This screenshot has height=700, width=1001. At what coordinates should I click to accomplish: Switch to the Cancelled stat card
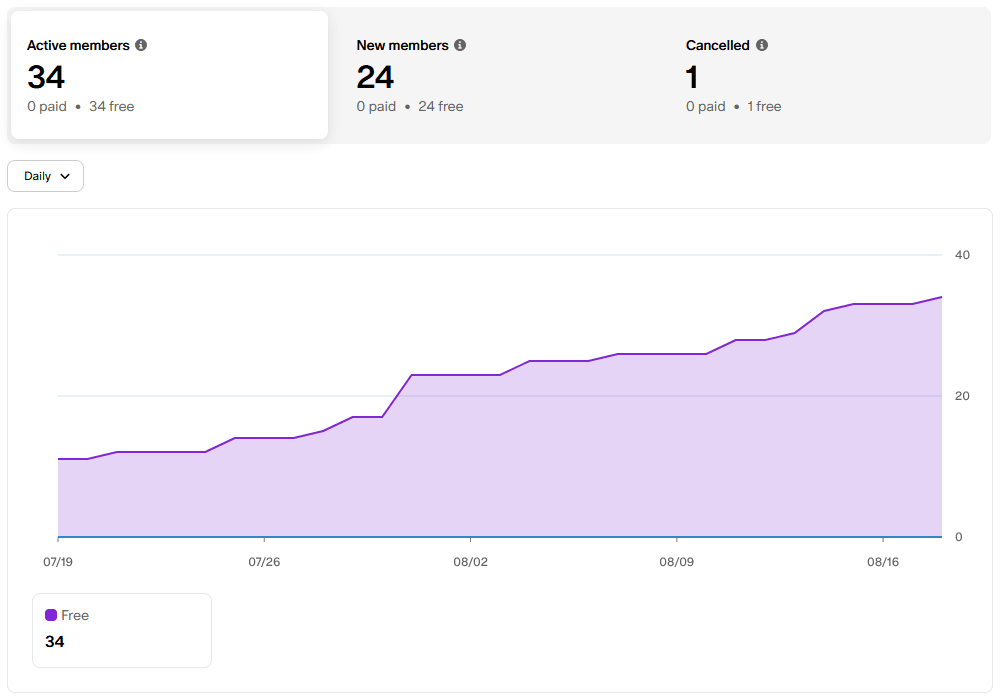coord(828,76)
